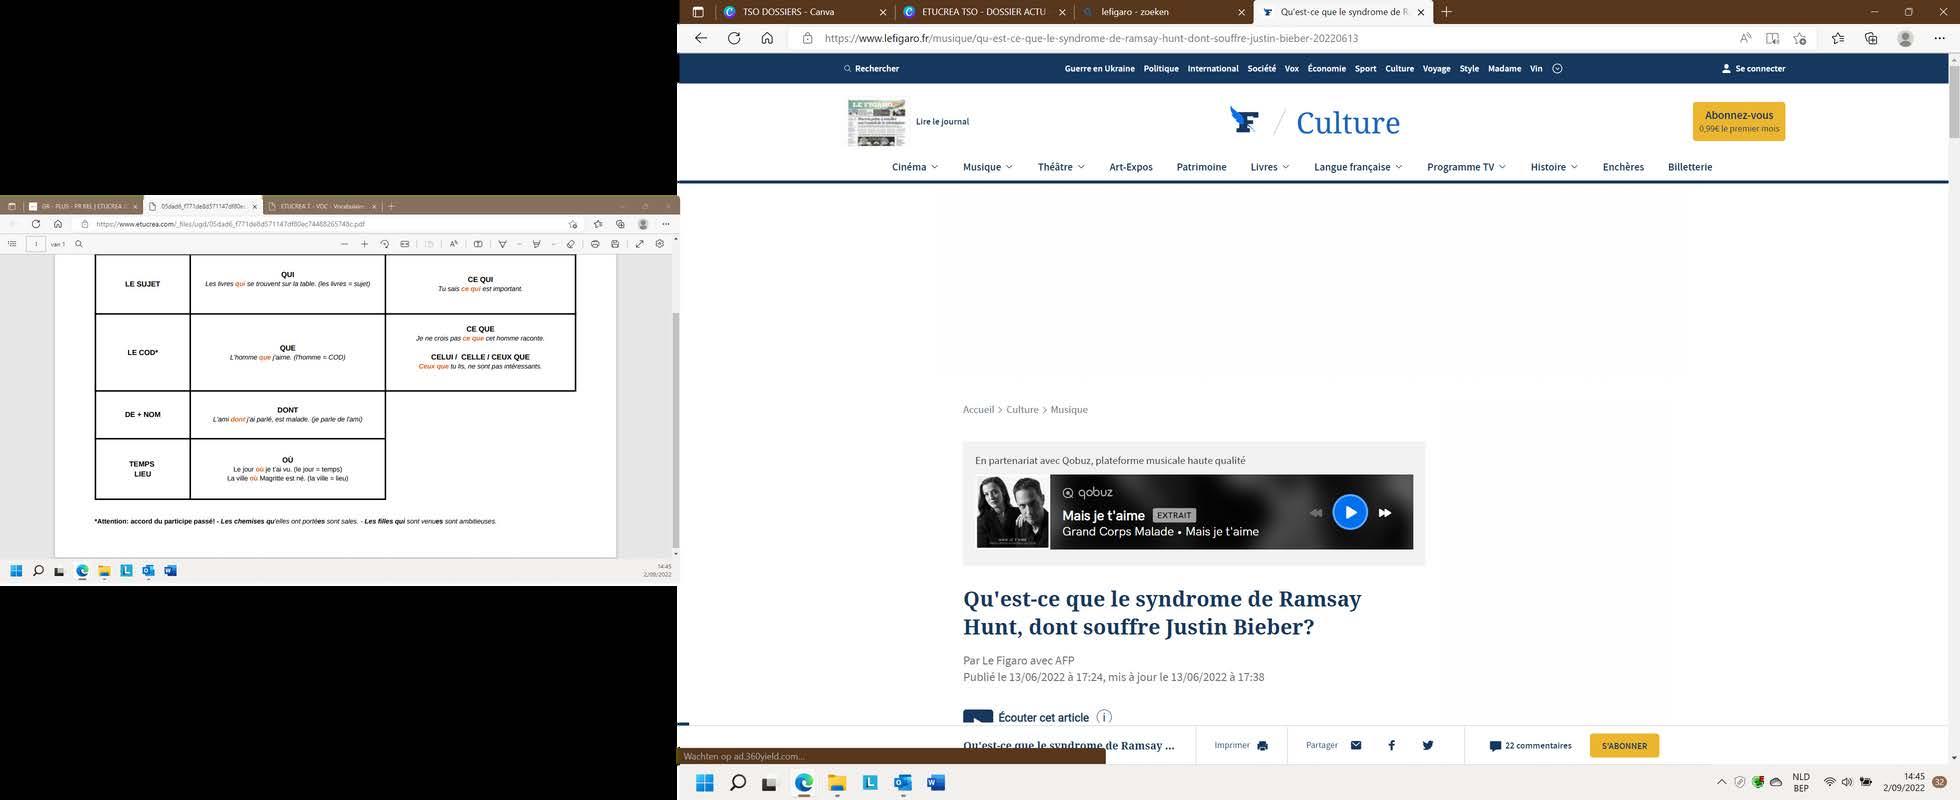Turn on Read aloud in the Le Figaro browser toolbar
This screenshot has height=800, width=1960.
click(x=1745, y=38)
